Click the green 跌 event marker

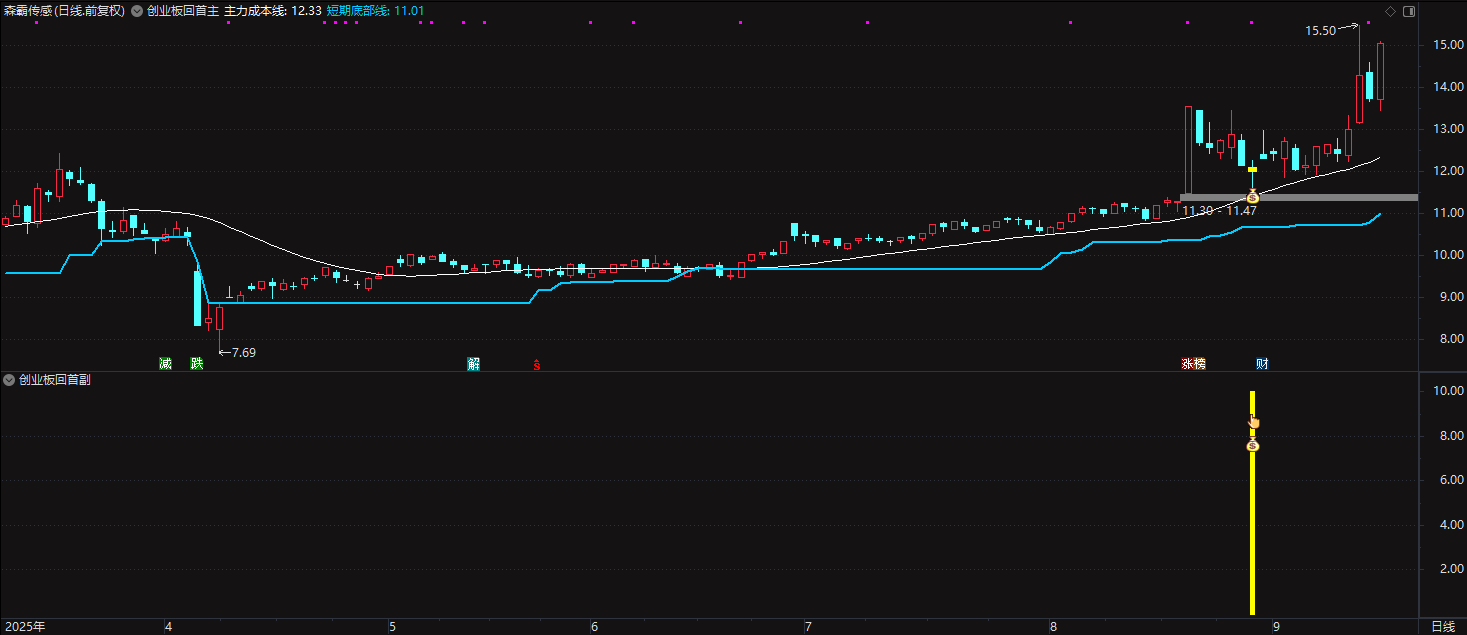point(197,364)
